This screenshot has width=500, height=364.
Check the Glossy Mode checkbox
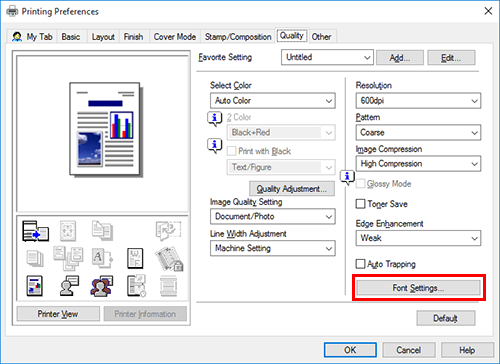point(360,184)
